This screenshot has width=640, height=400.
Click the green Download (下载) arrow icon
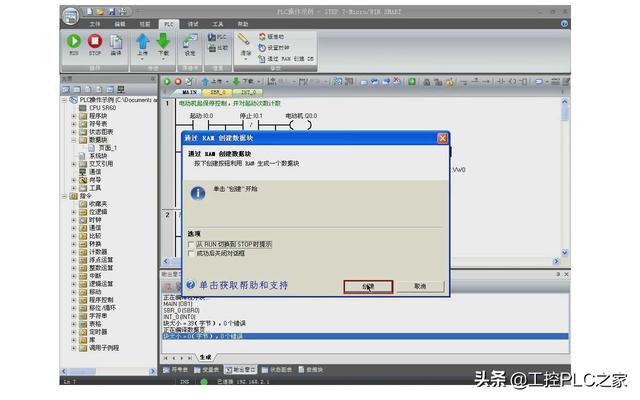coord(163,42)
